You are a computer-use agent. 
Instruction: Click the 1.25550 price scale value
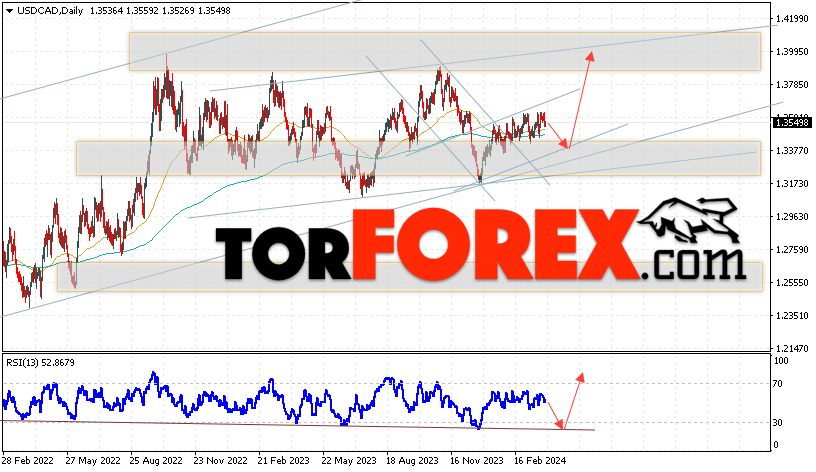pos(792,282)
